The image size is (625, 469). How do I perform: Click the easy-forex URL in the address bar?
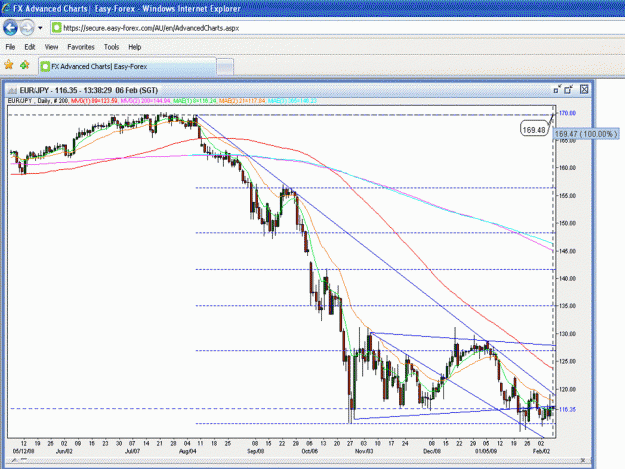tap(151, 28)
